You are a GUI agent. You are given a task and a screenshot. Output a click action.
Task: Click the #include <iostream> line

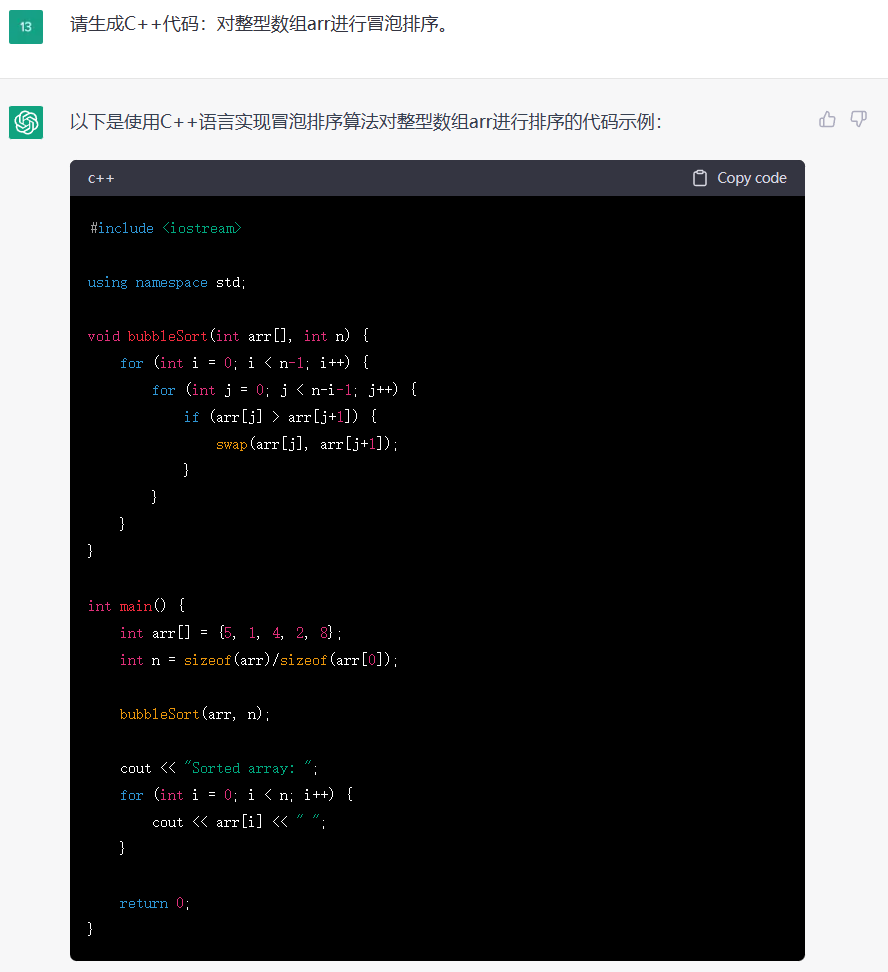(x=166, y=229)
